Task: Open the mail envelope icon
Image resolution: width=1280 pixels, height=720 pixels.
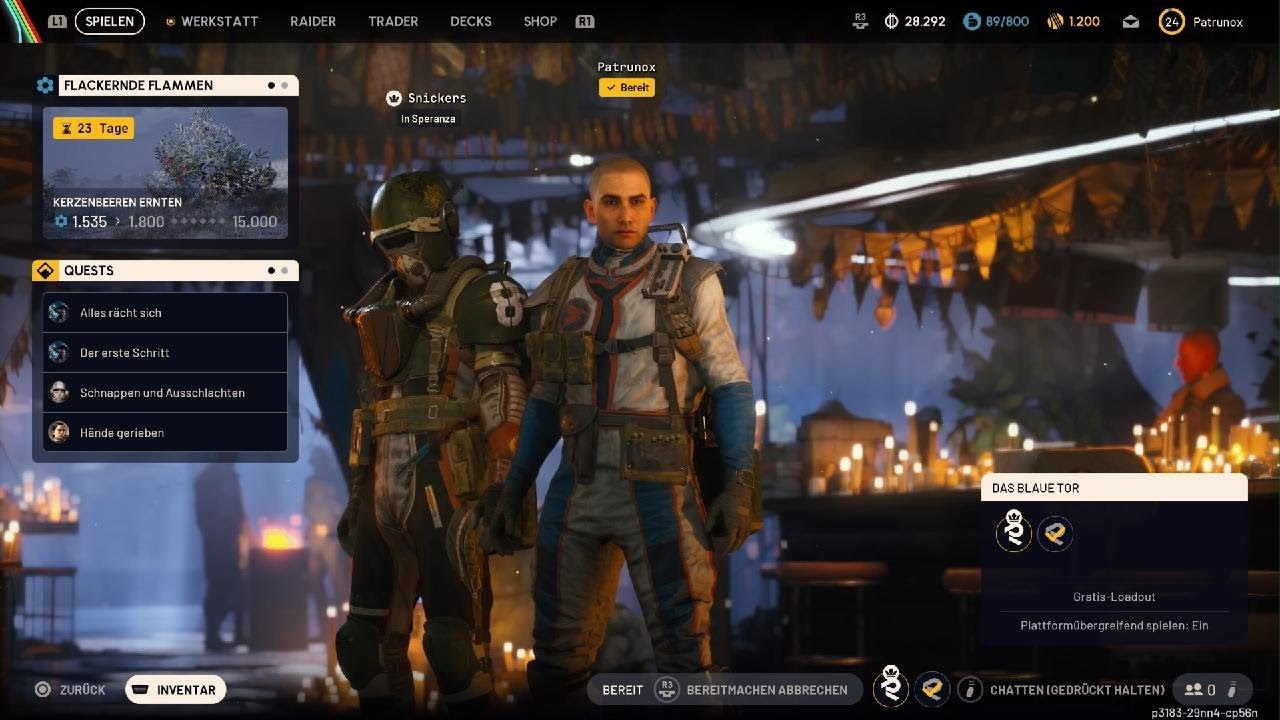Action: click(x=1130, y=21)
